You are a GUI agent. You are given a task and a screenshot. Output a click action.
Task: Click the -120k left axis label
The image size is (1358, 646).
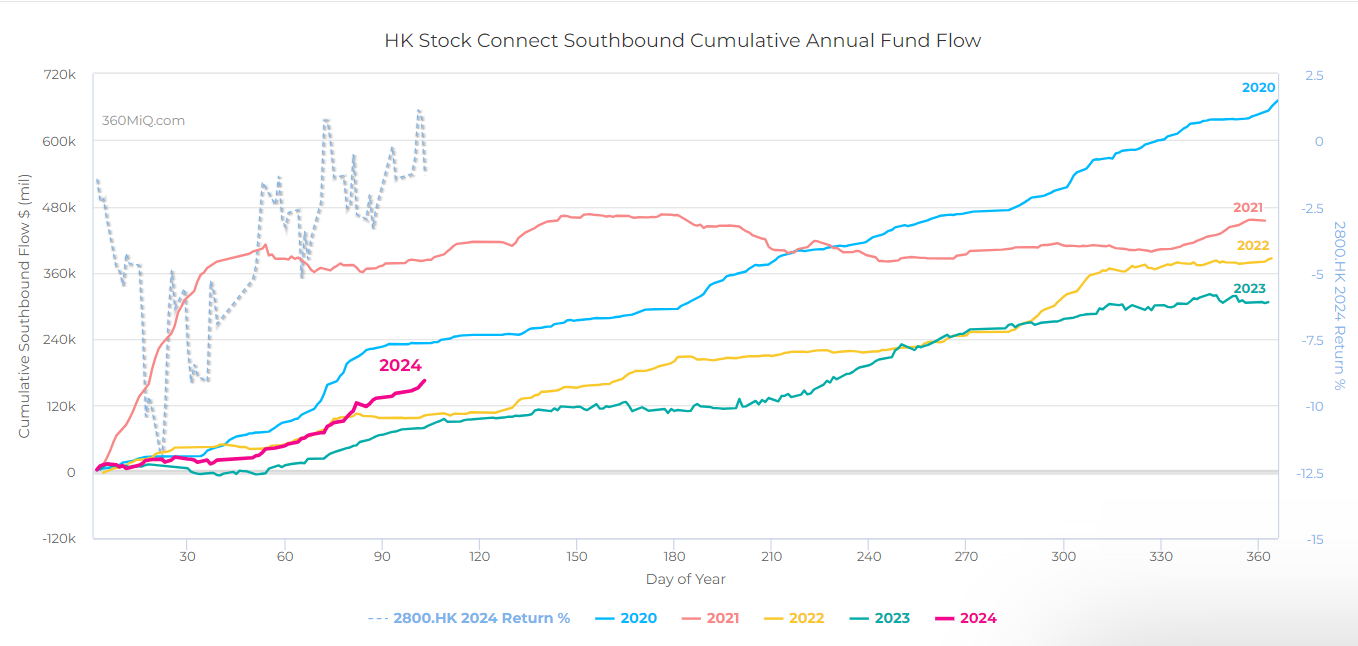point(58,539)
